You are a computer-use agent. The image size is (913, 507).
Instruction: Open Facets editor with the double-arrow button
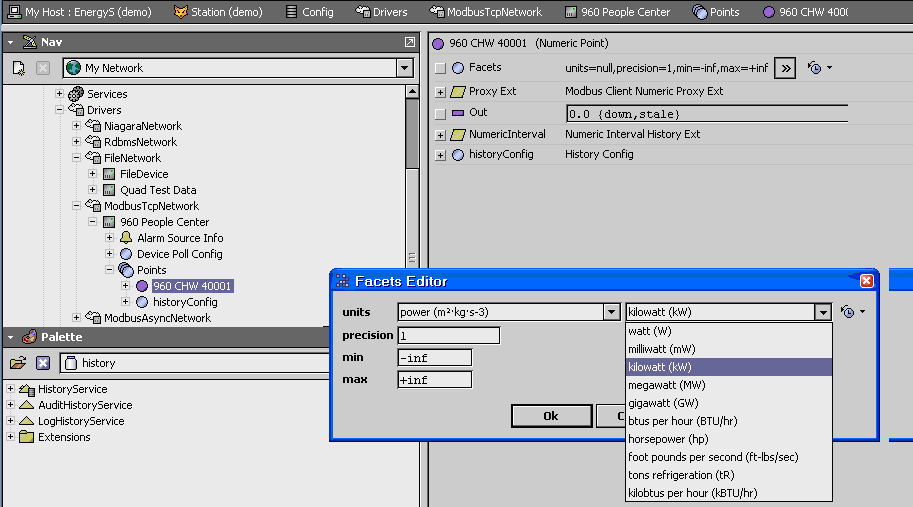786,68
